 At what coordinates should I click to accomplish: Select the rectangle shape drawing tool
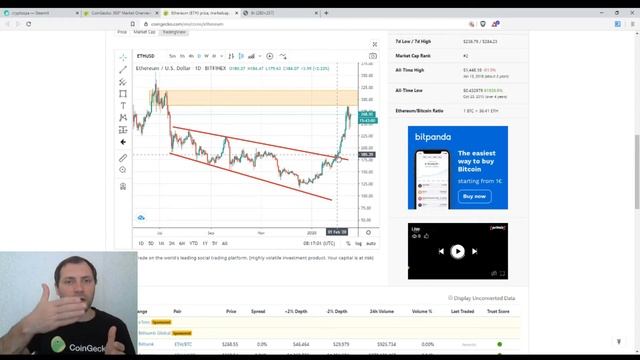coord(123,93)
